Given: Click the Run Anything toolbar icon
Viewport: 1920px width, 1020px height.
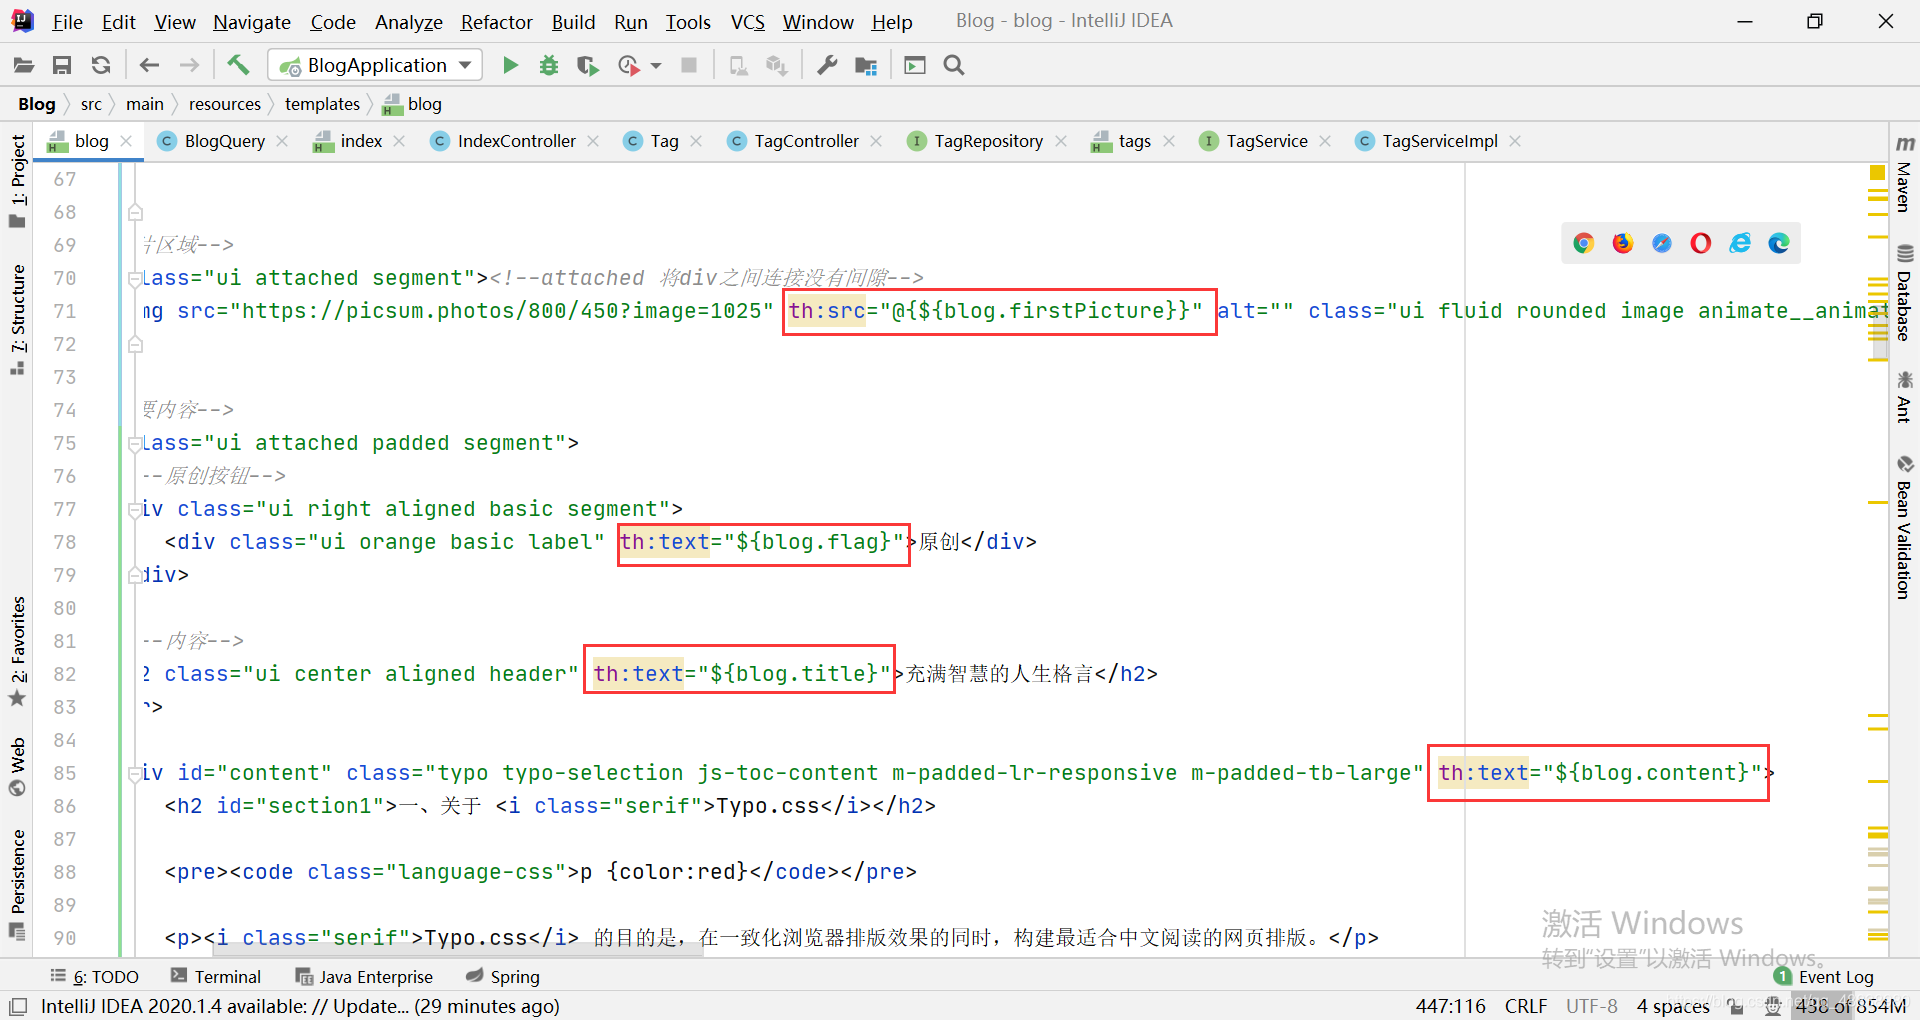Looking at the screenshot, I should pos(915,66).
